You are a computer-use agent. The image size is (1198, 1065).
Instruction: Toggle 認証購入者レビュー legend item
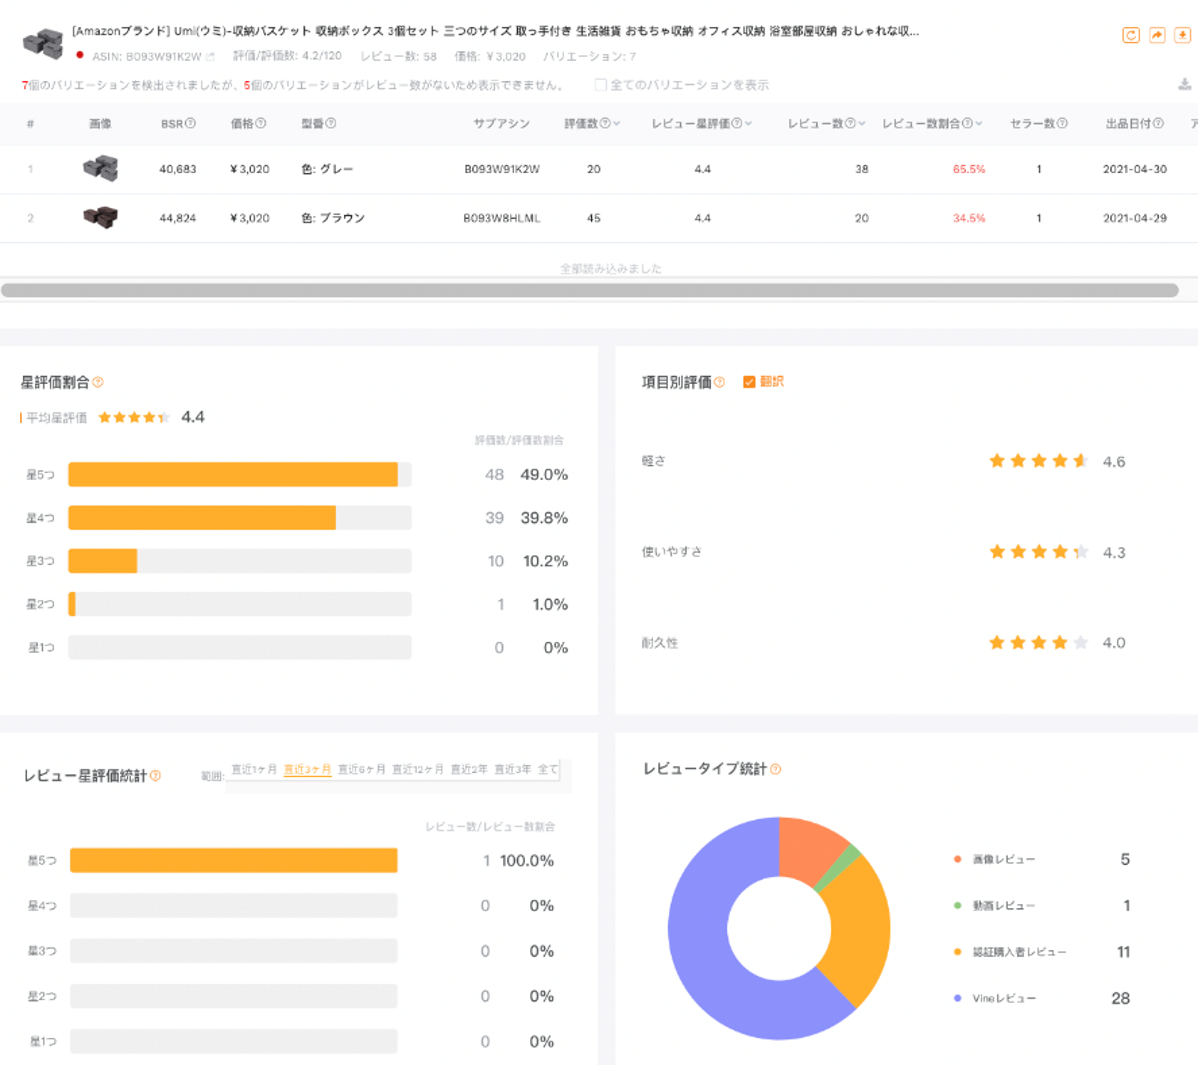[x=1010, y=952]
